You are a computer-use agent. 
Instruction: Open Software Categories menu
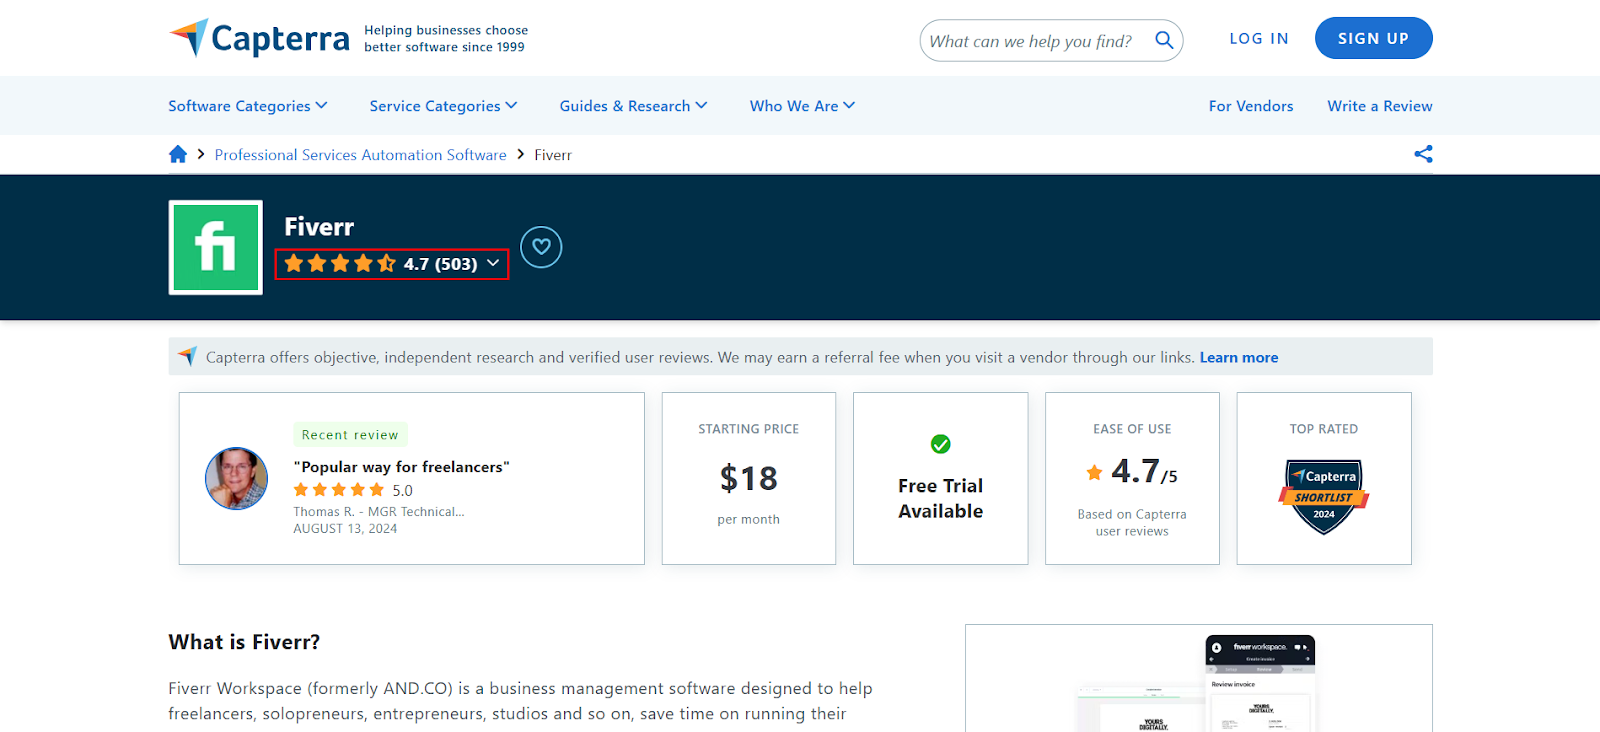(x=248, y=106)
